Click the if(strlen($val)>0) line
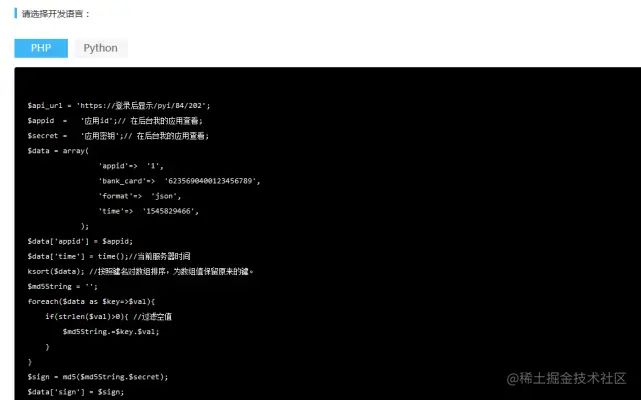This screenshot has width=641, height=400. click(x=108, y=317)
